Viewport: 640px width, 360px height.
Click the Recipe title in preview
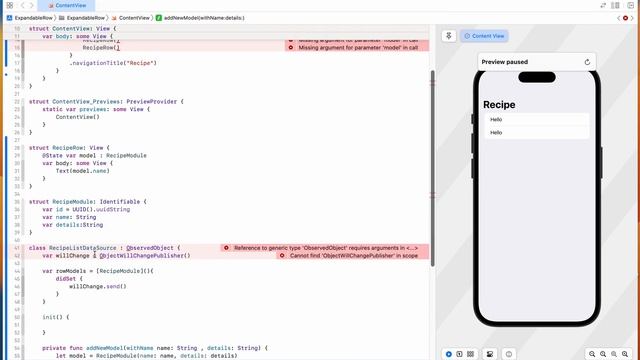(x=499, y=105)
